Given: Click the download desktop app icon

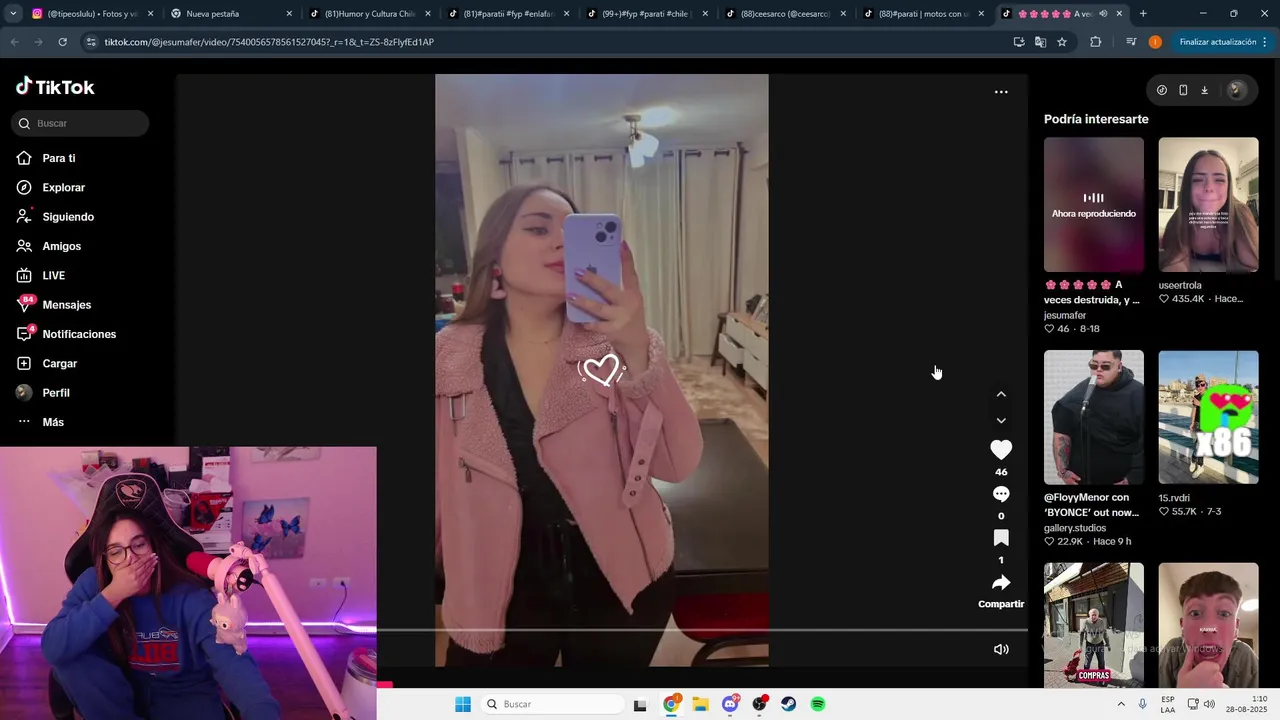Looking at the screenshot, I should pyautogui.click(x=1204, y=90).
